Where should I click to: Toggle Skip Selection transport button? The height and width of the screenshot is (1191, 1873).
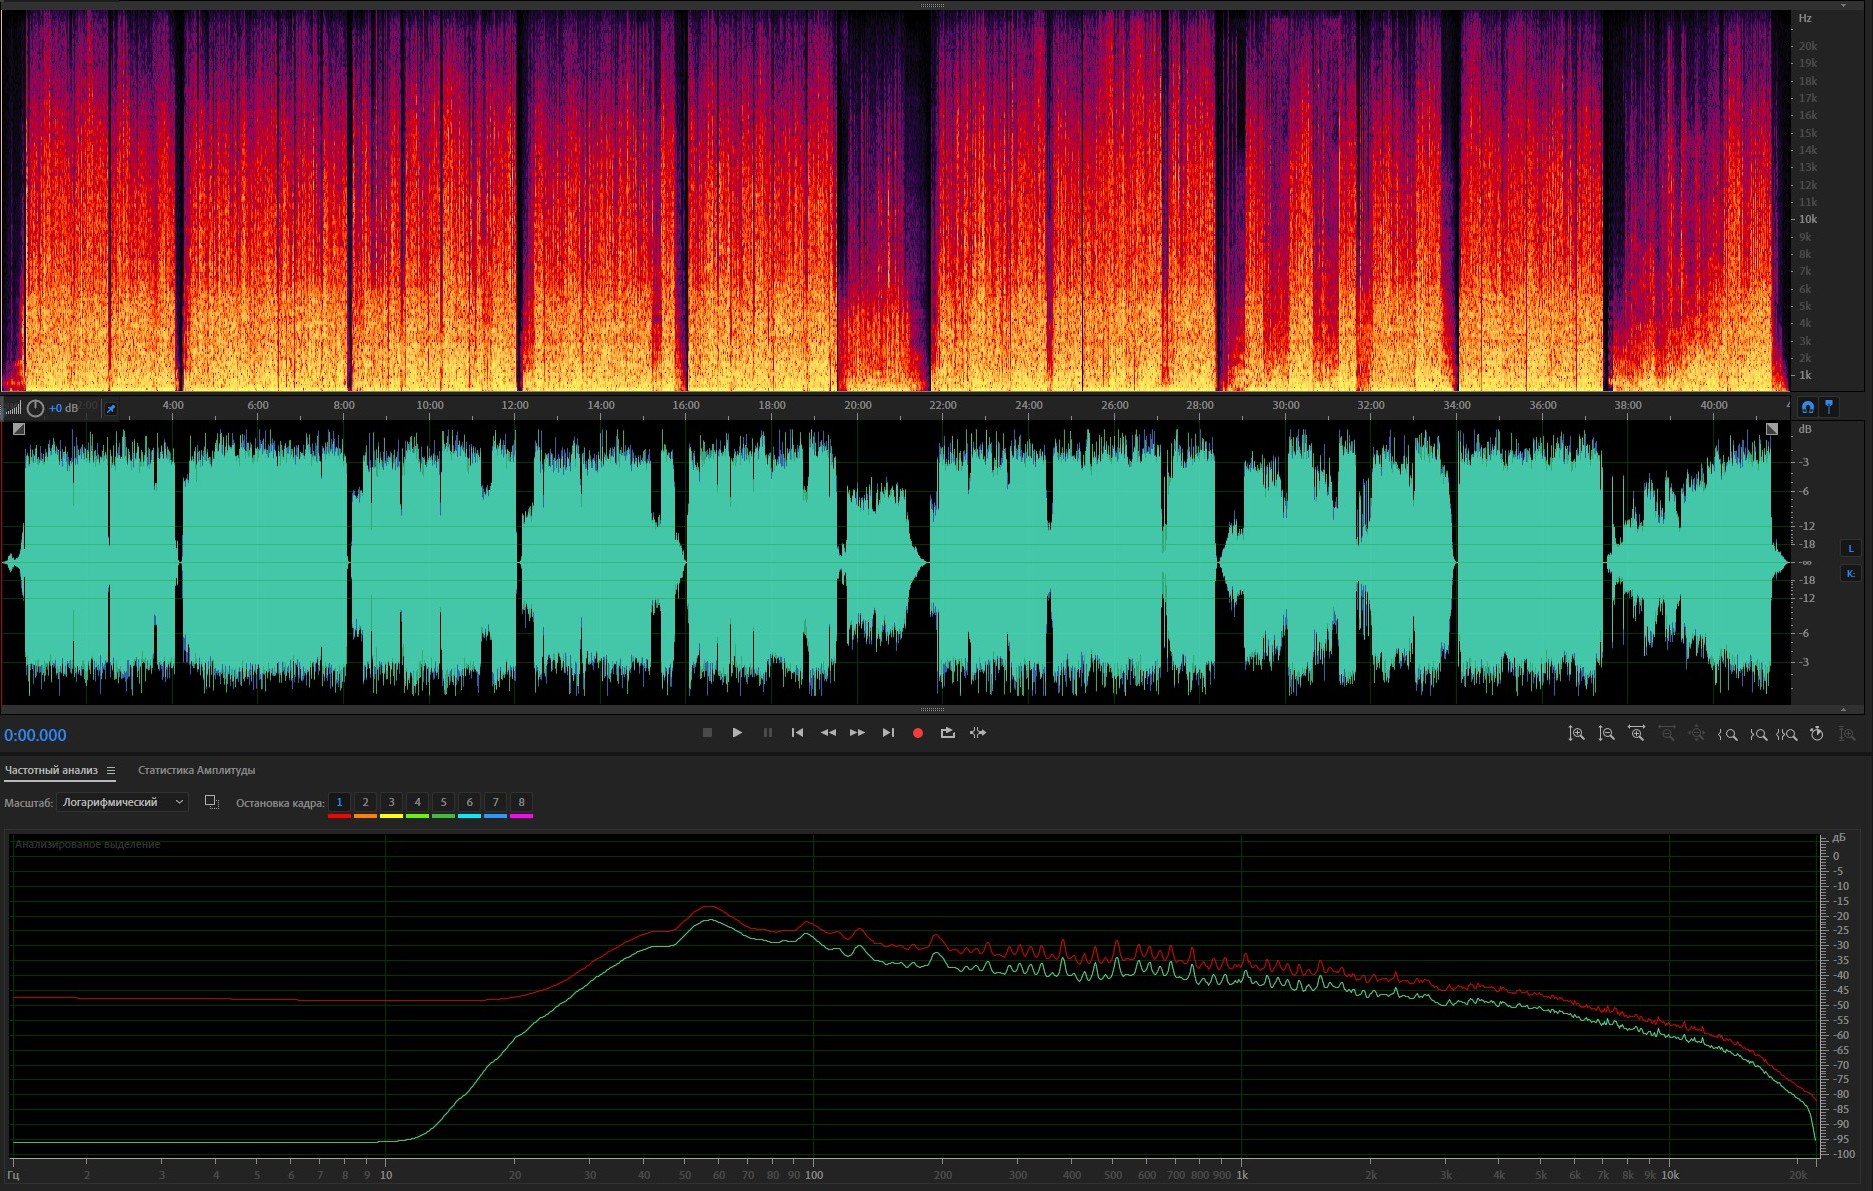coord(978,733)
